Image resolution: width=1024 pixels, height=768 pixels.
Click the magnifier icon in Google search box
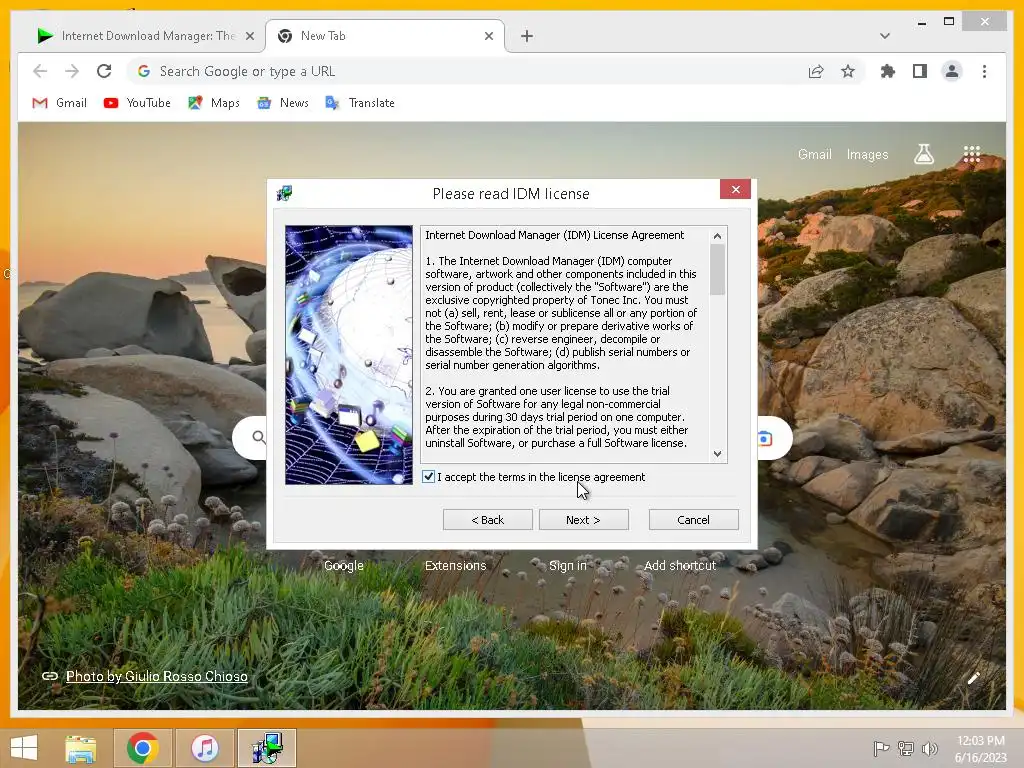[x=259, y=437]
